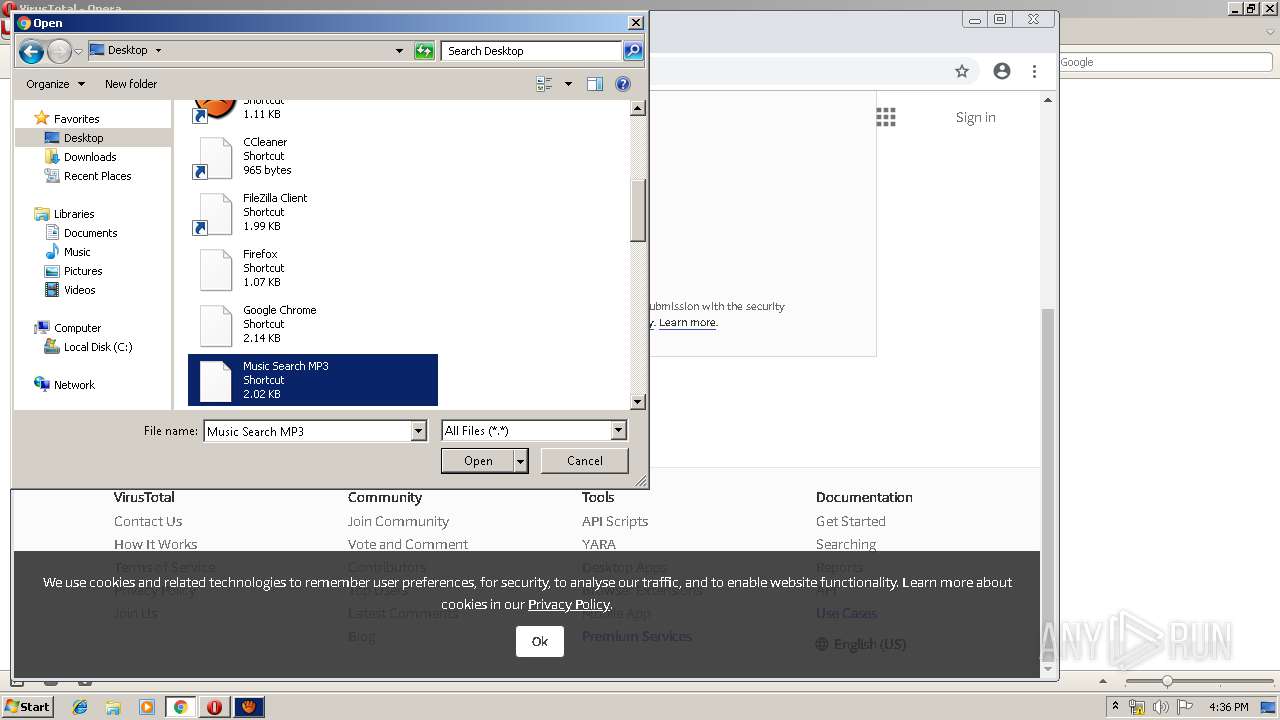Create a New folder
Viewport: 1280px width, 720px height.
(131, 84)
